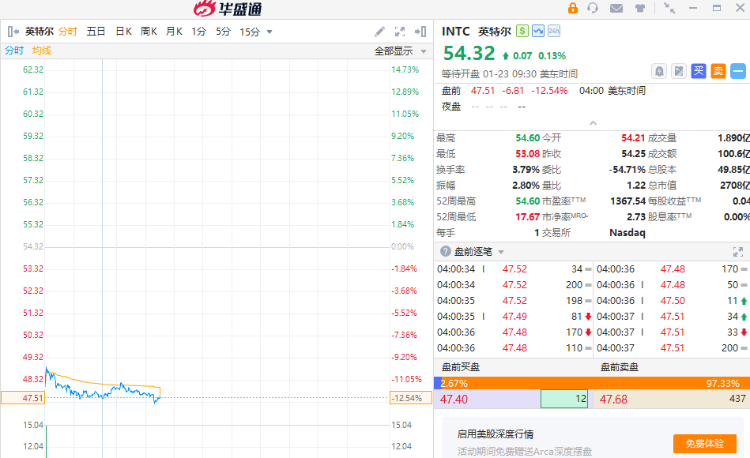Click the orange lock icon in title bar
Viewport: 750px width, 458px height.
573,9
